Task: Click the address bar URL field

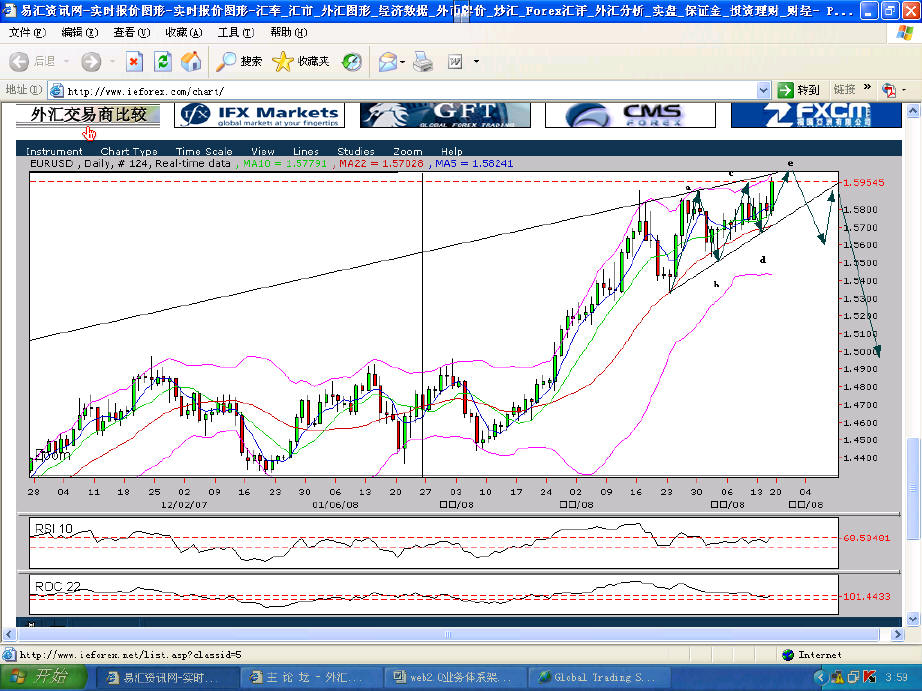Action: tap(410, 91)
